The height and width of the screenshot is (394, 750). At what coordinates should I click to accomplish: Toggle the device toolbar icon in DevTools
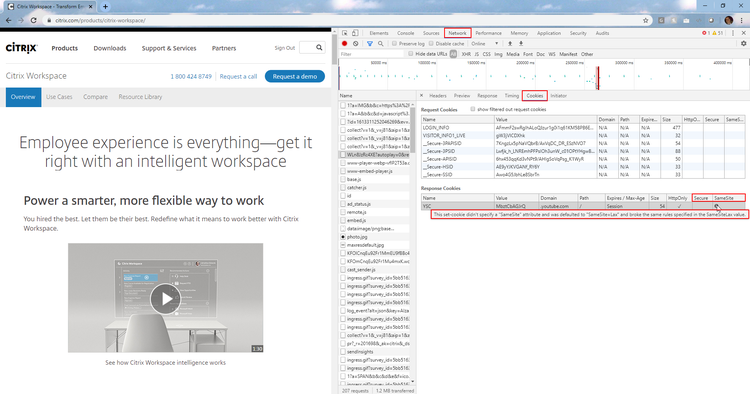click(355, 33)
